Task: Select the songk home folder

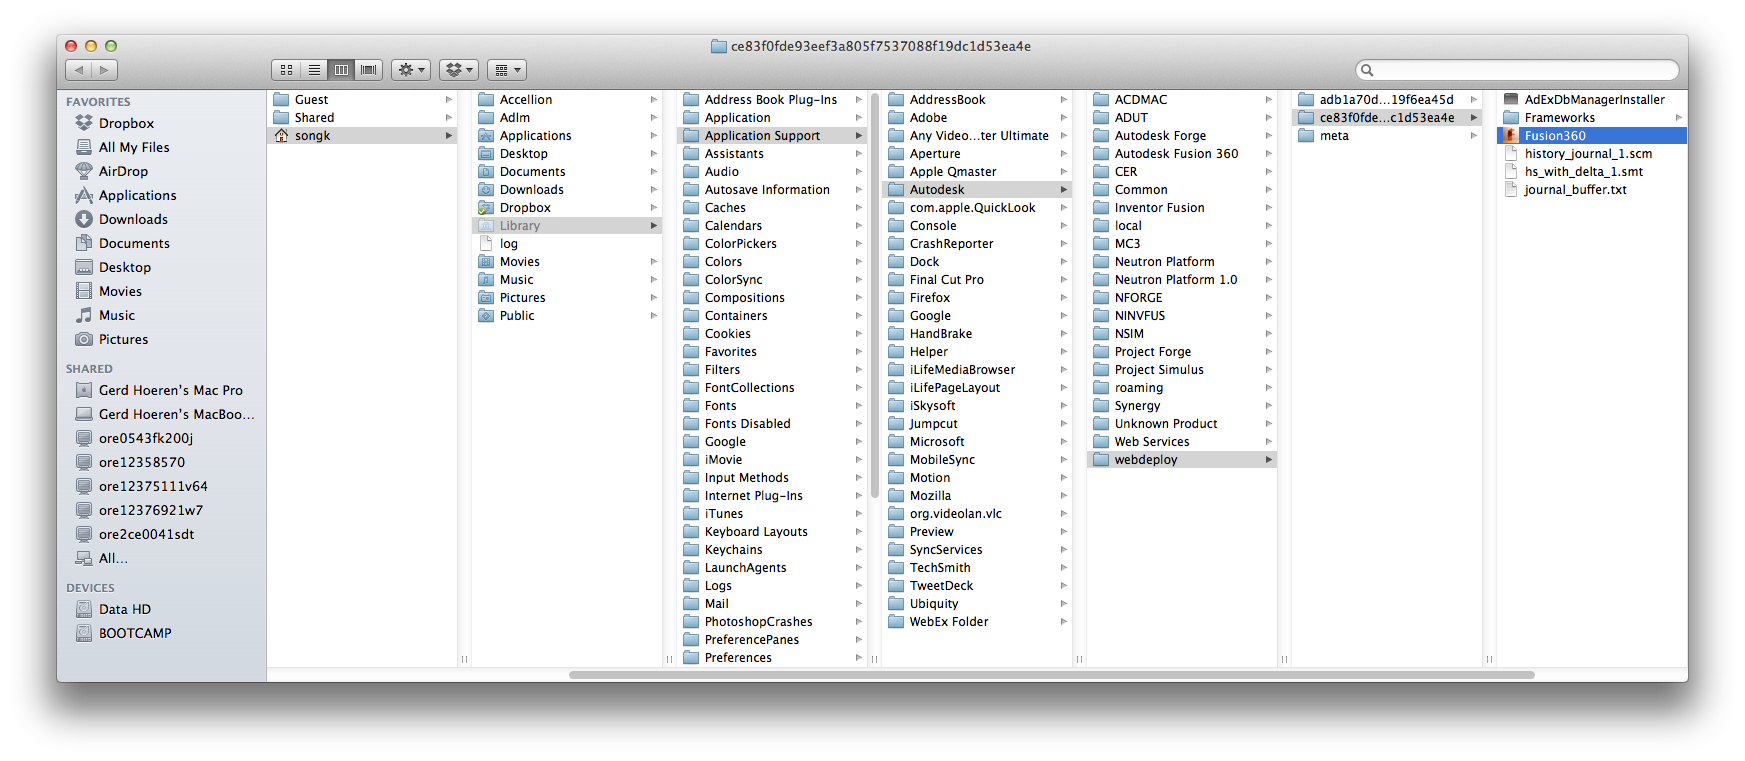Action: (362, 136)
